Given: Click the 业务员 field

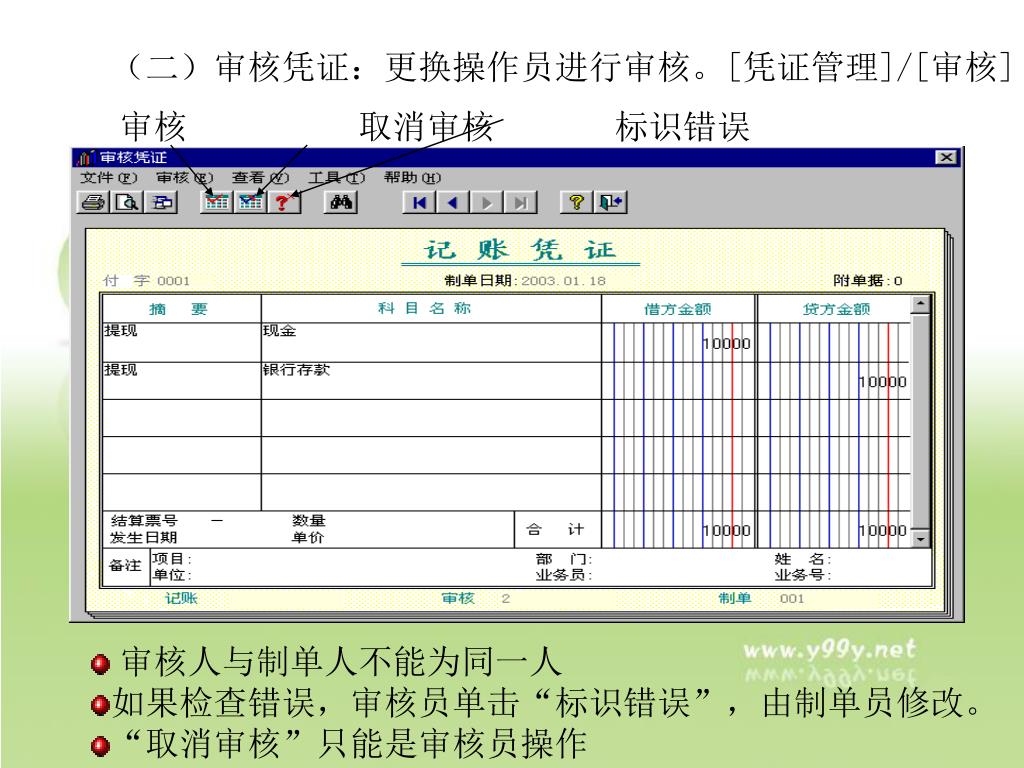Looking at the screenshot, I should pos(564,575).
